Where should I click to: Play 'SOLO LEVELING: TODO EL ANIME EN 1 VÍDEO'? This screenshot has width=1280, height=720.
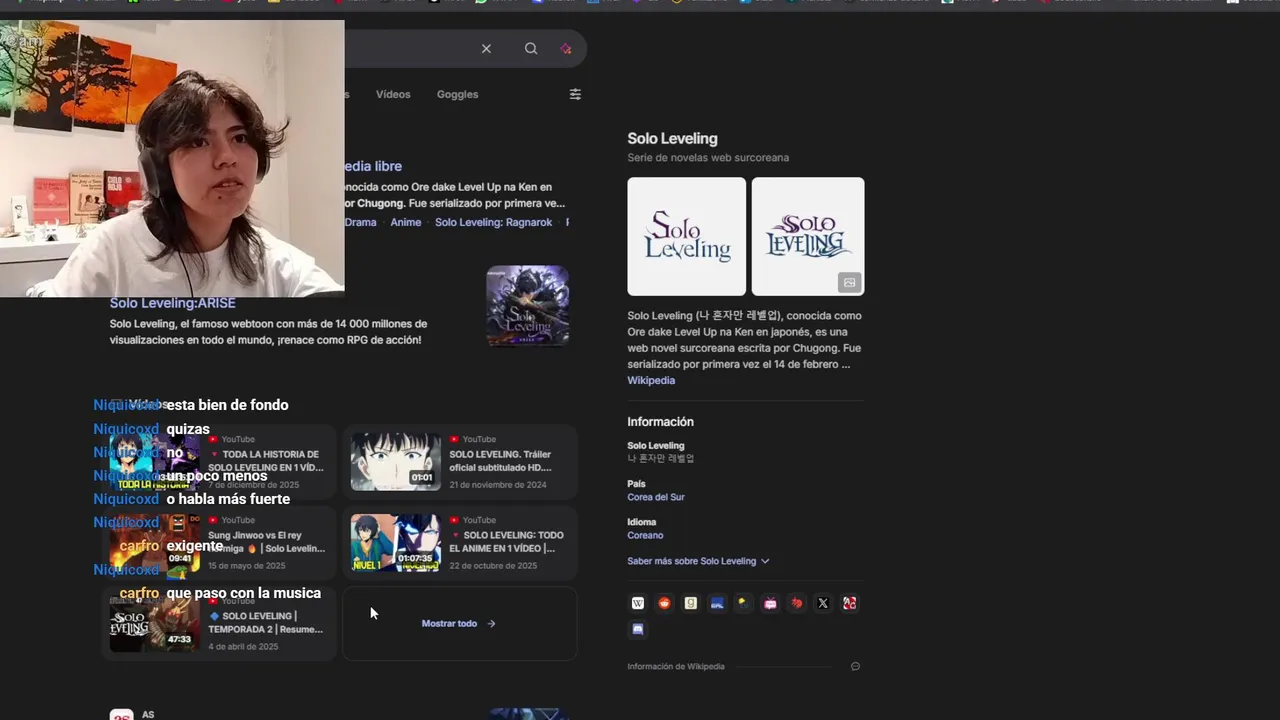click(x=460, y=543)
